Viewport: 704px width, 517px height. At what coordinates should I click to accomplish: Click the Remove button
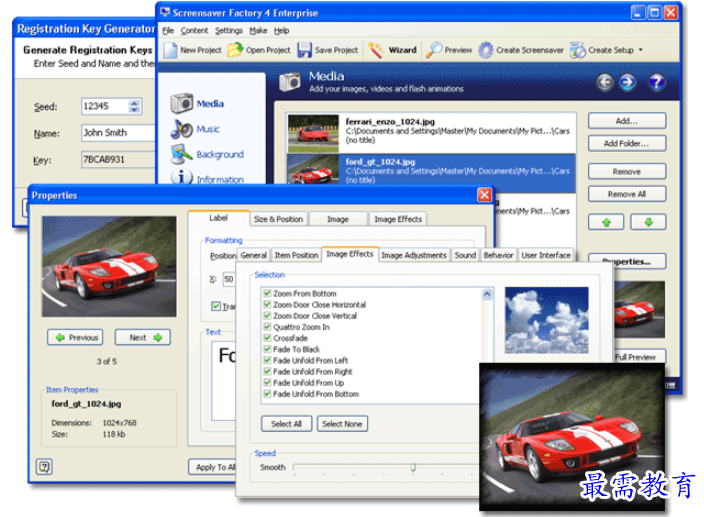[x=627, y=171]
